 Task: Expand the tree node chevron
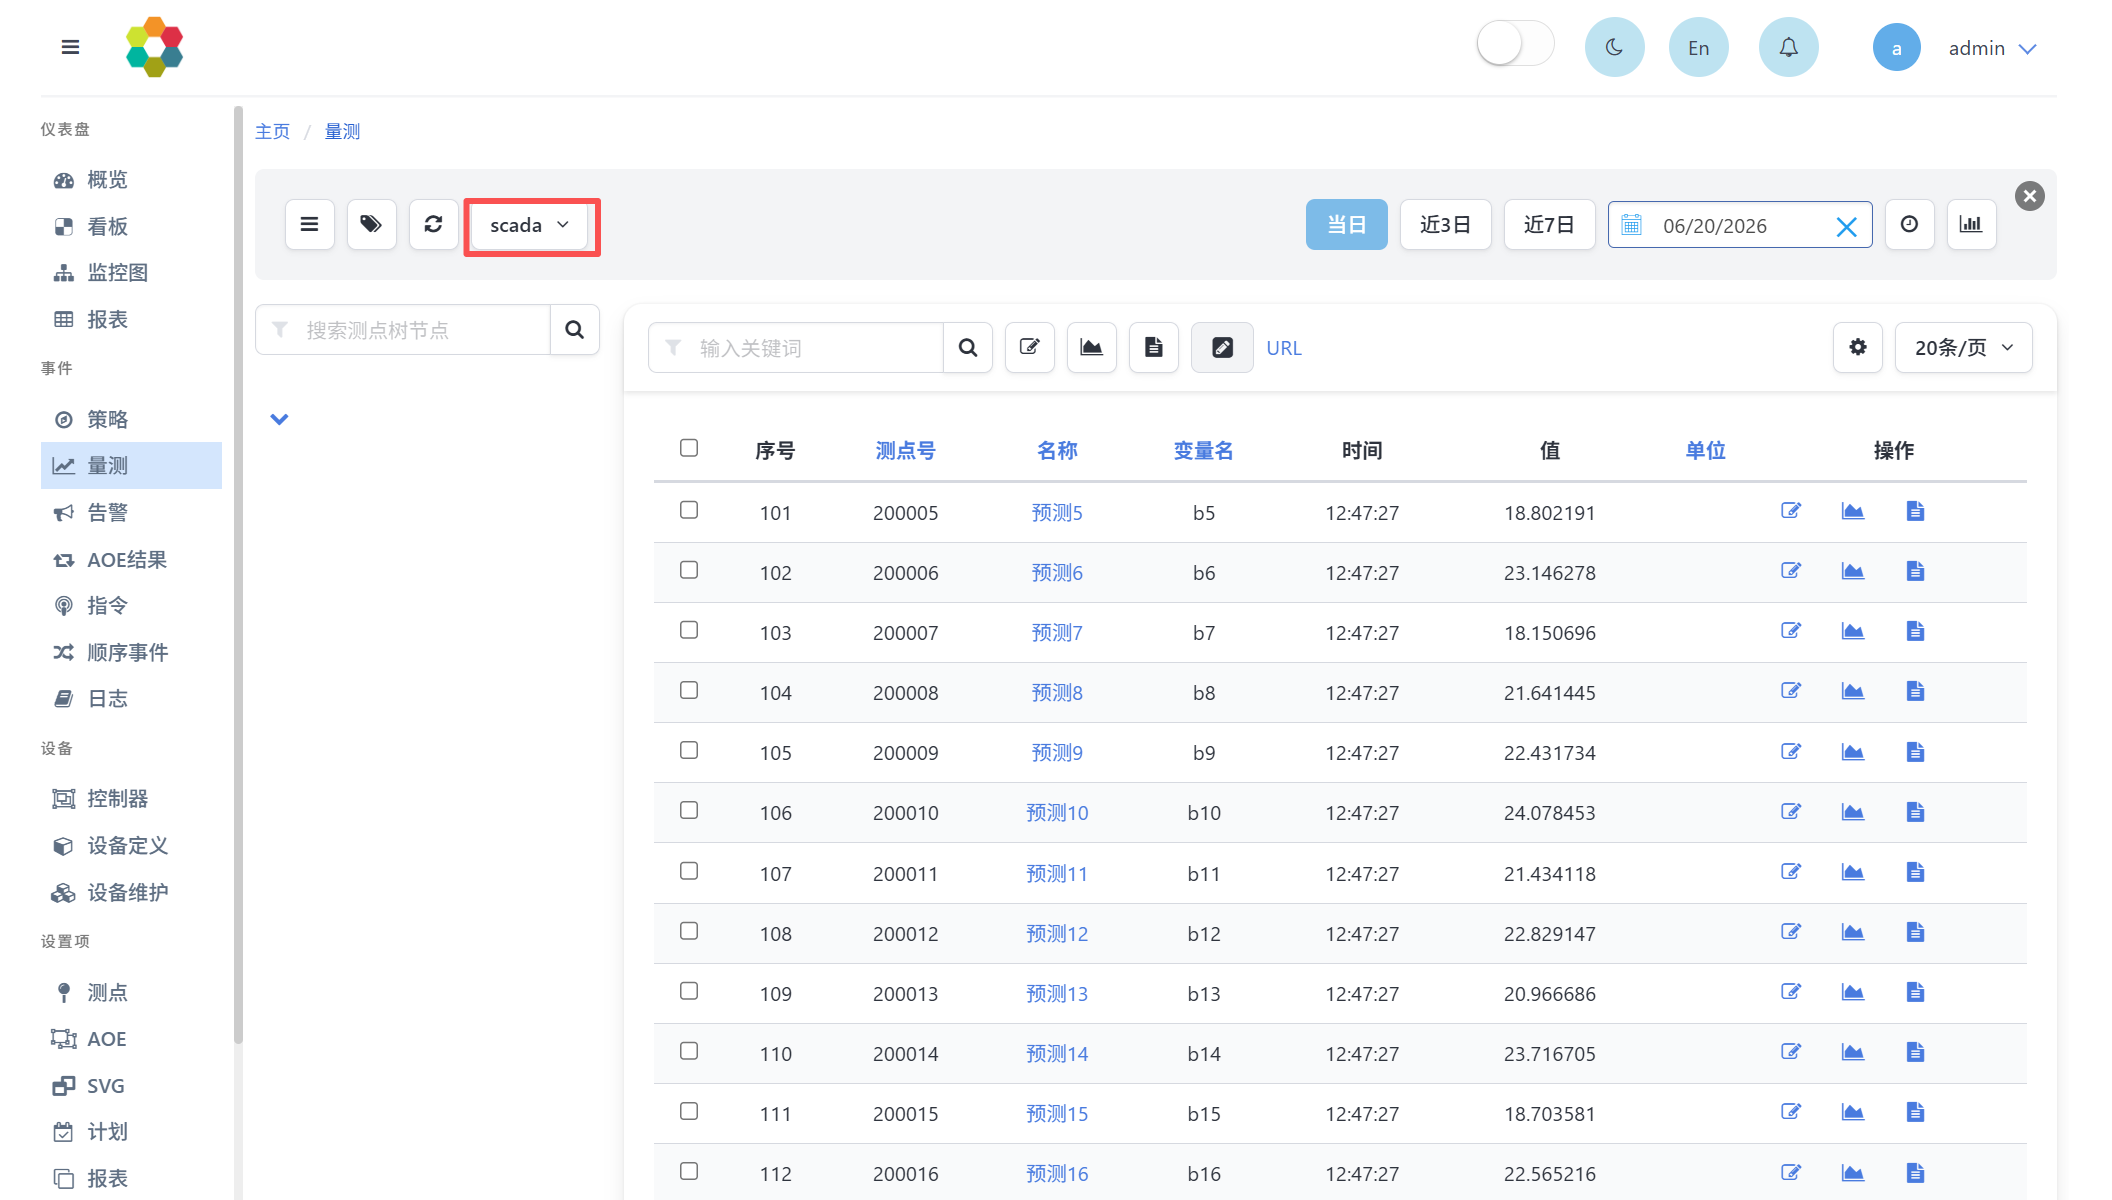tap(279, 419)
